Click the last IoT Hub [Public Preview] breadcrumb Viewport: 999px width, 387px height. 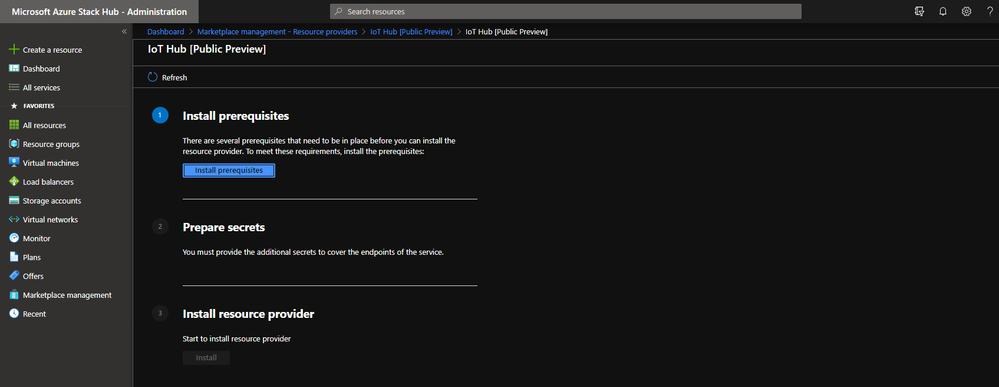coord(507,31)
